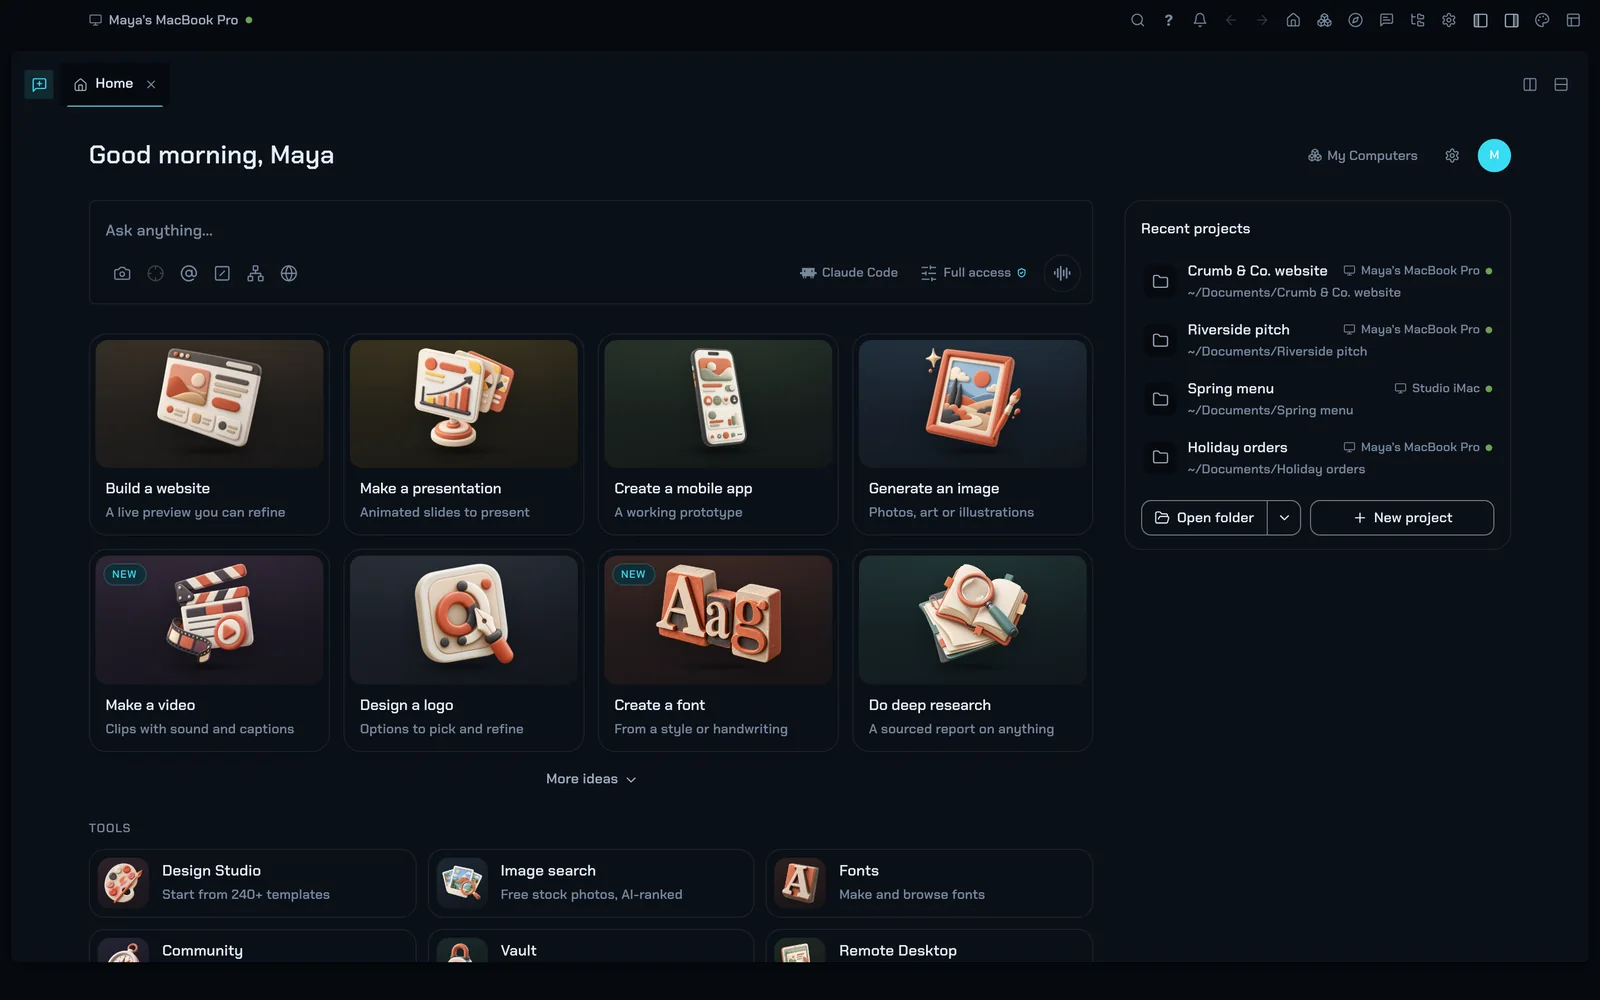The image size is (1600, 1000).
Task: Open settings gear in top toolbar
Action: pos(1448,20)
